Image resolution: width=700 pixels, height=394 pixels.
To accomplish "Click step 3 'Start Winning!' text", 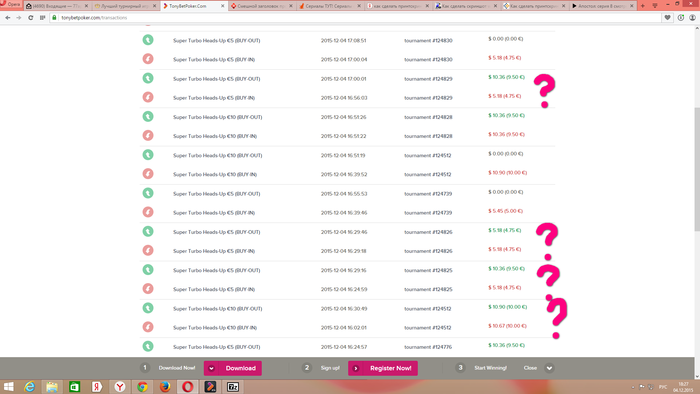I will click(490, 368).
